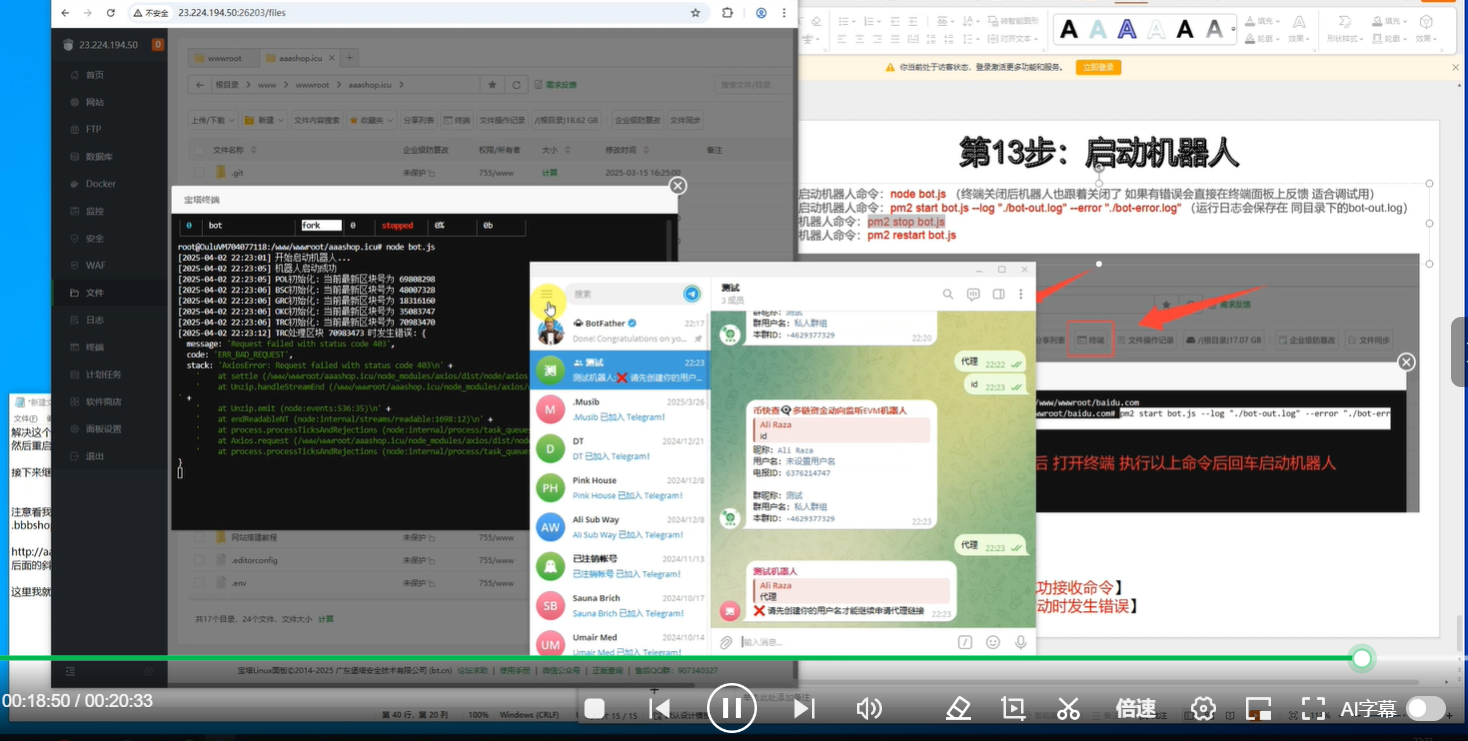
Task: Open video player settings gear
Action: pos(1203,709)
